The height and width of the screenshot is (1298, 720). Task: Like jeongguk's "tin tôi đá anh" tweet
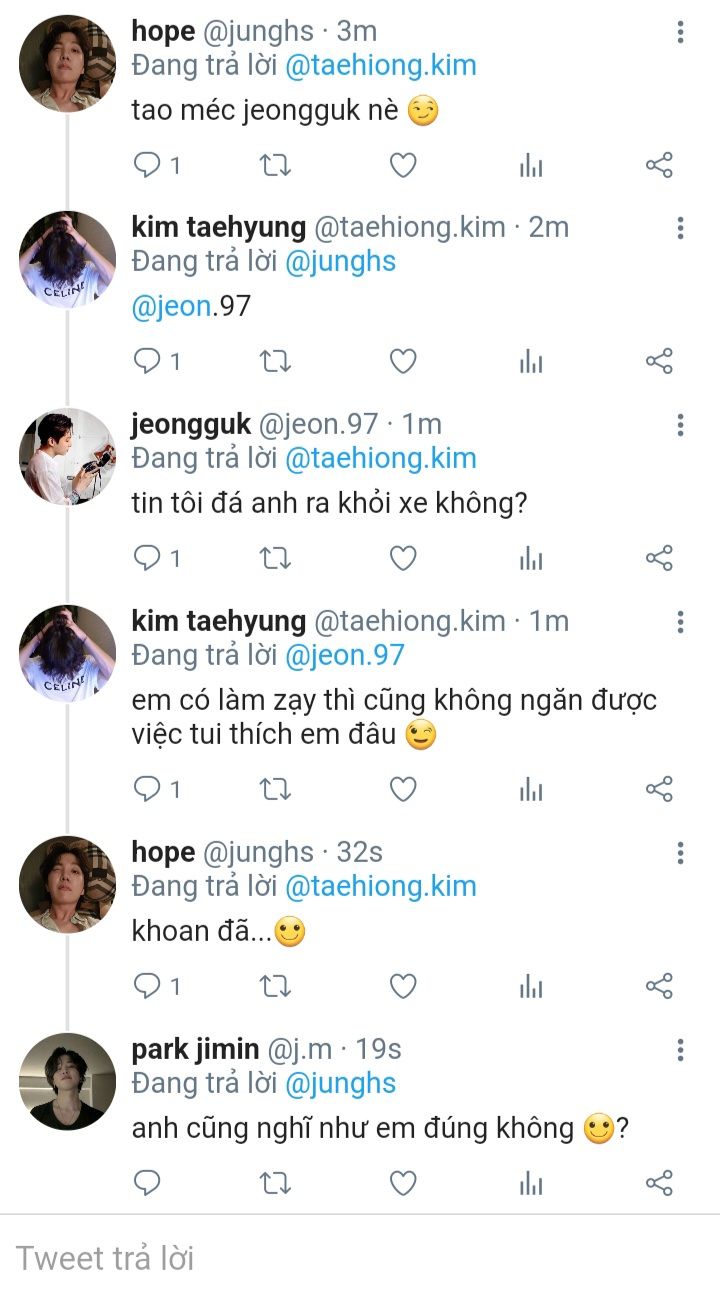[402, 558]
